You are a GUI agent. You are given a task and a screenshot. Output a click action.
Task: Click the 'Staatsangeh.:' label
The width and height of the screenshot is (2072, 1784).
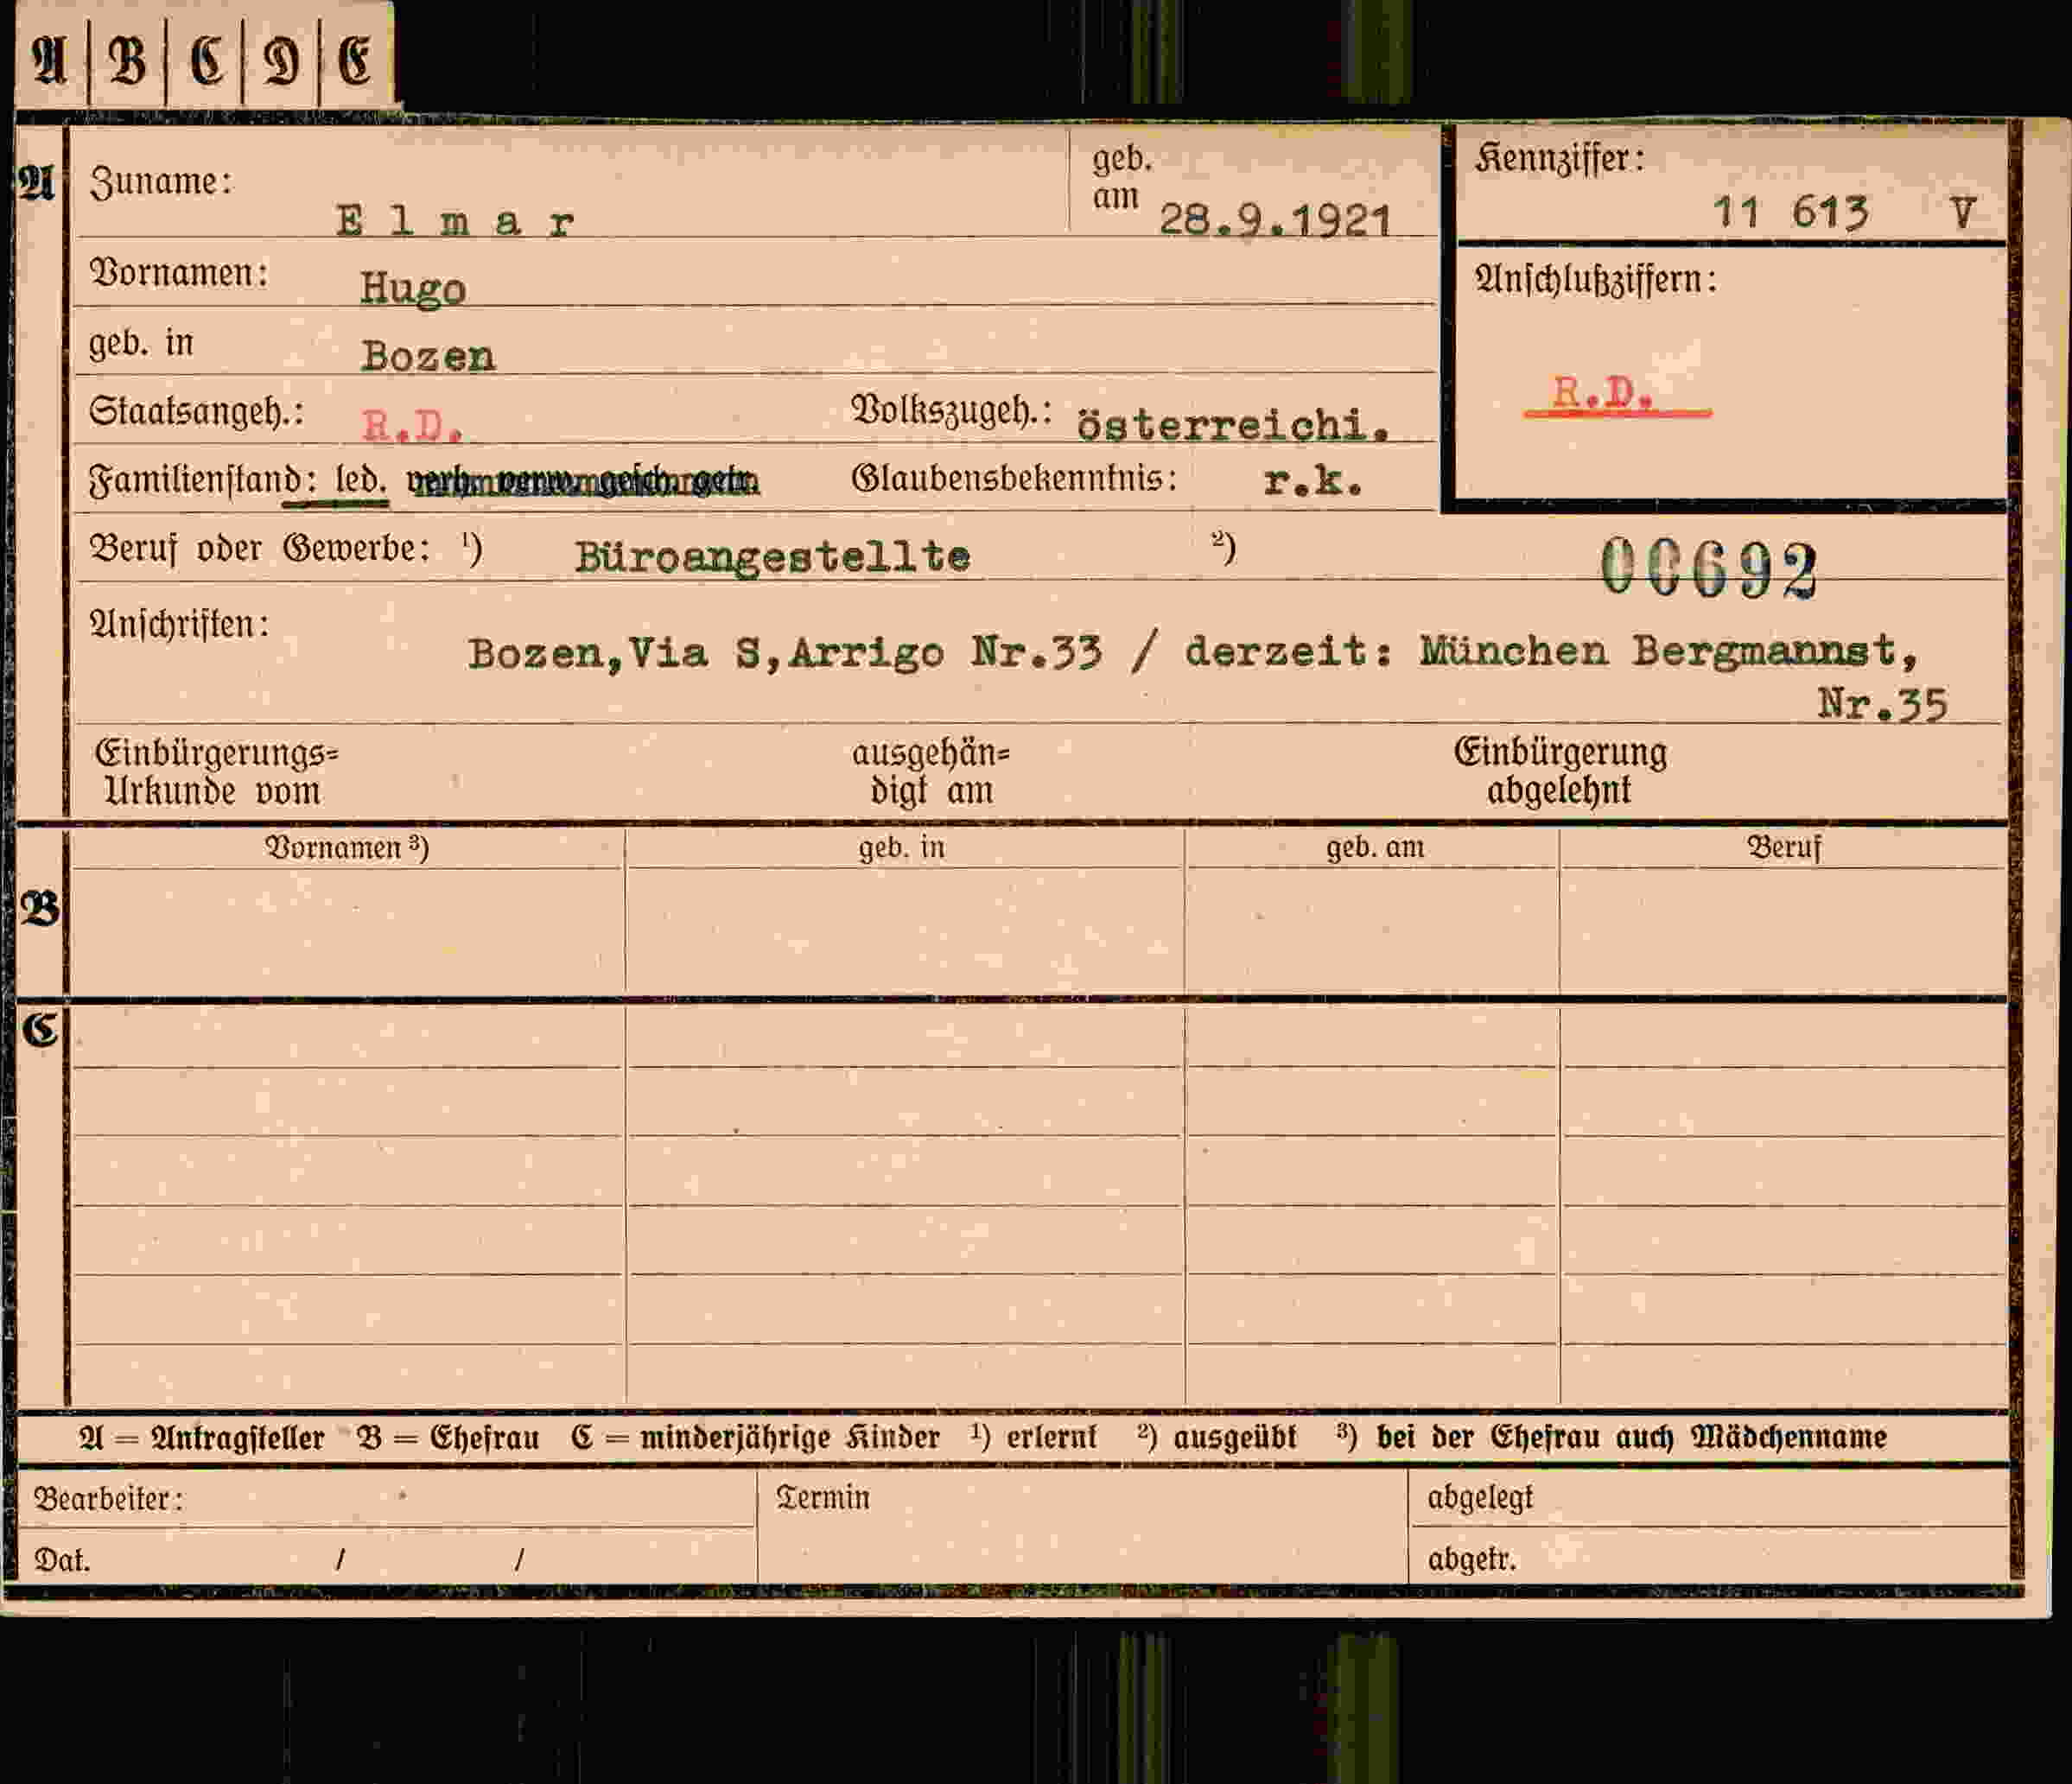[x=196, y=411]
